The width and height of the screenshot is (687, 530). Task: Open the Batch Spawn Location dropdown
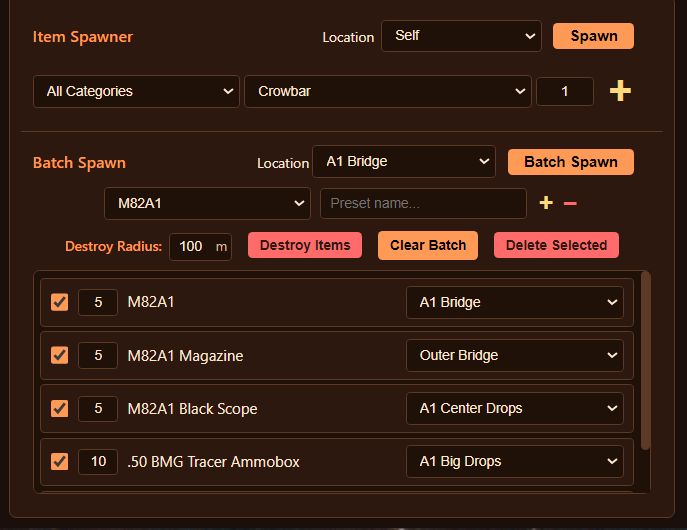(x=404, y=162)
